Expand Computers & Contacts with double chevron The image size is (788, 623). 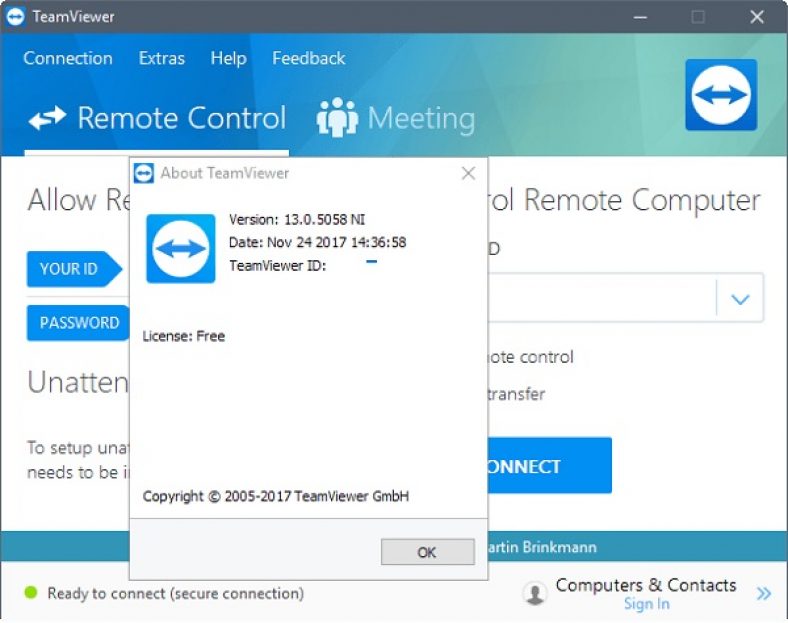tap(763, 593)
